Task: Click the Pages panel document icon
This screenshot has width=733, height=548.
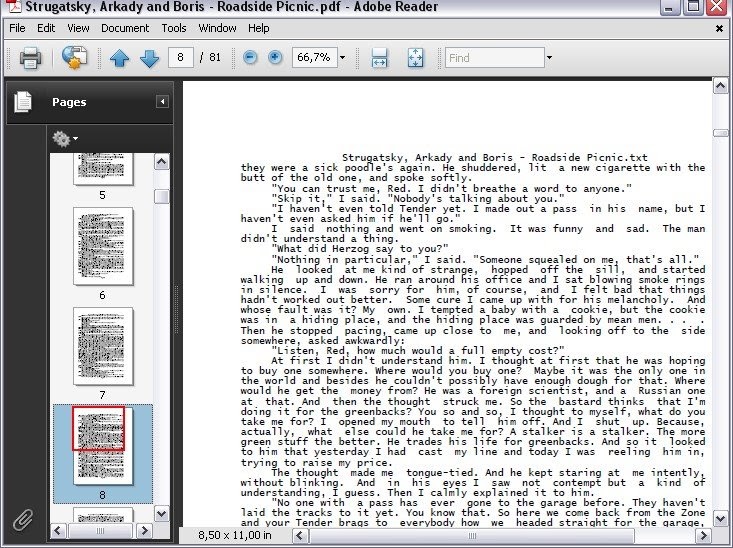Action: click(x=23, y=102)
